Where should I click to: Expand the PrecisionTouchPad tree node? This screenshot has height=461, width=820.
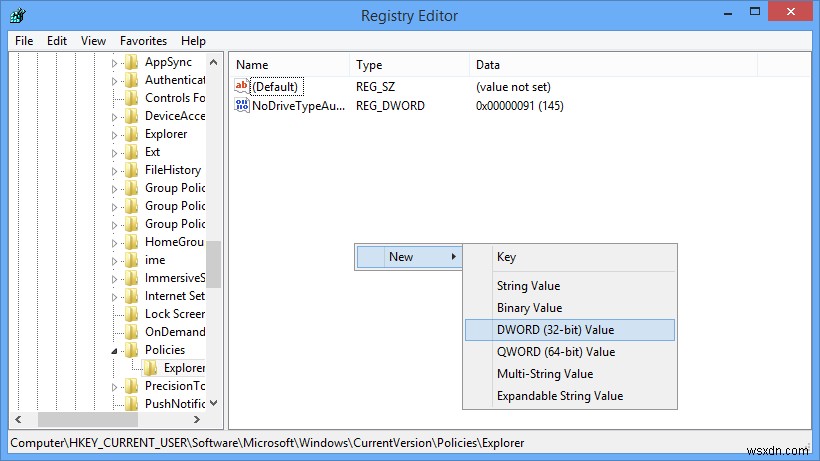[x=114, y=386]
